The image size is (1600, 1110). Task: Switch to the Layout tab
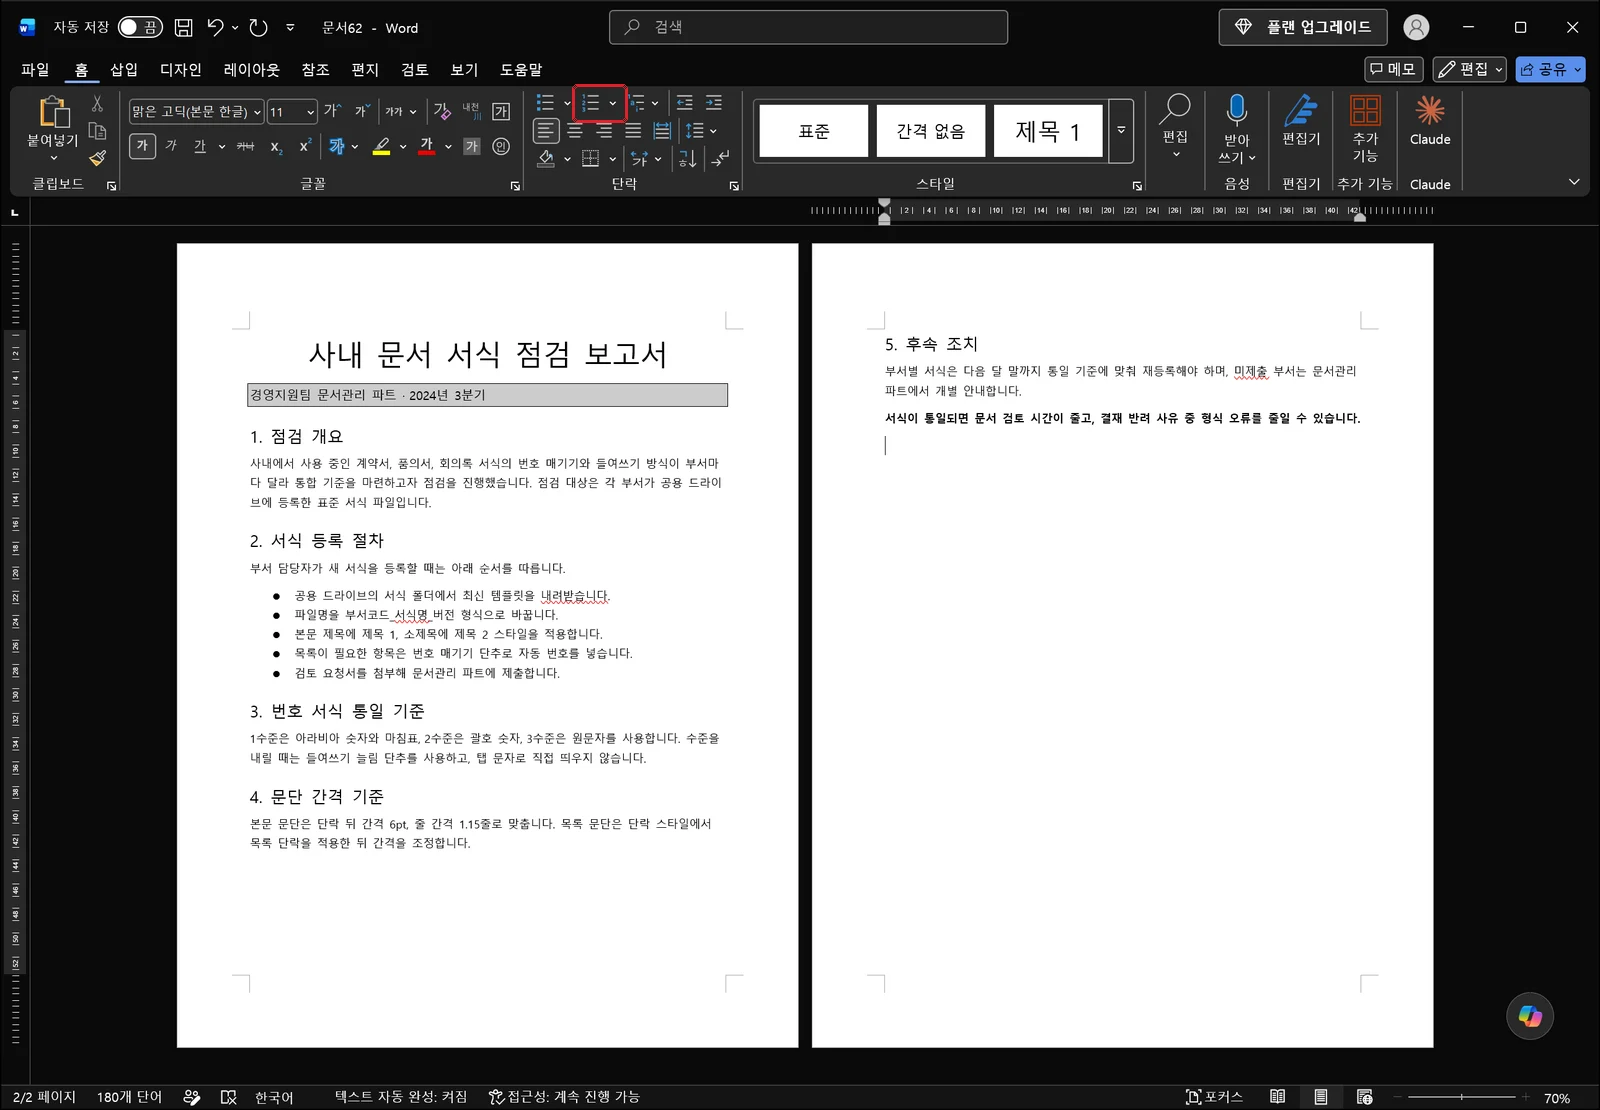(252, 69)
